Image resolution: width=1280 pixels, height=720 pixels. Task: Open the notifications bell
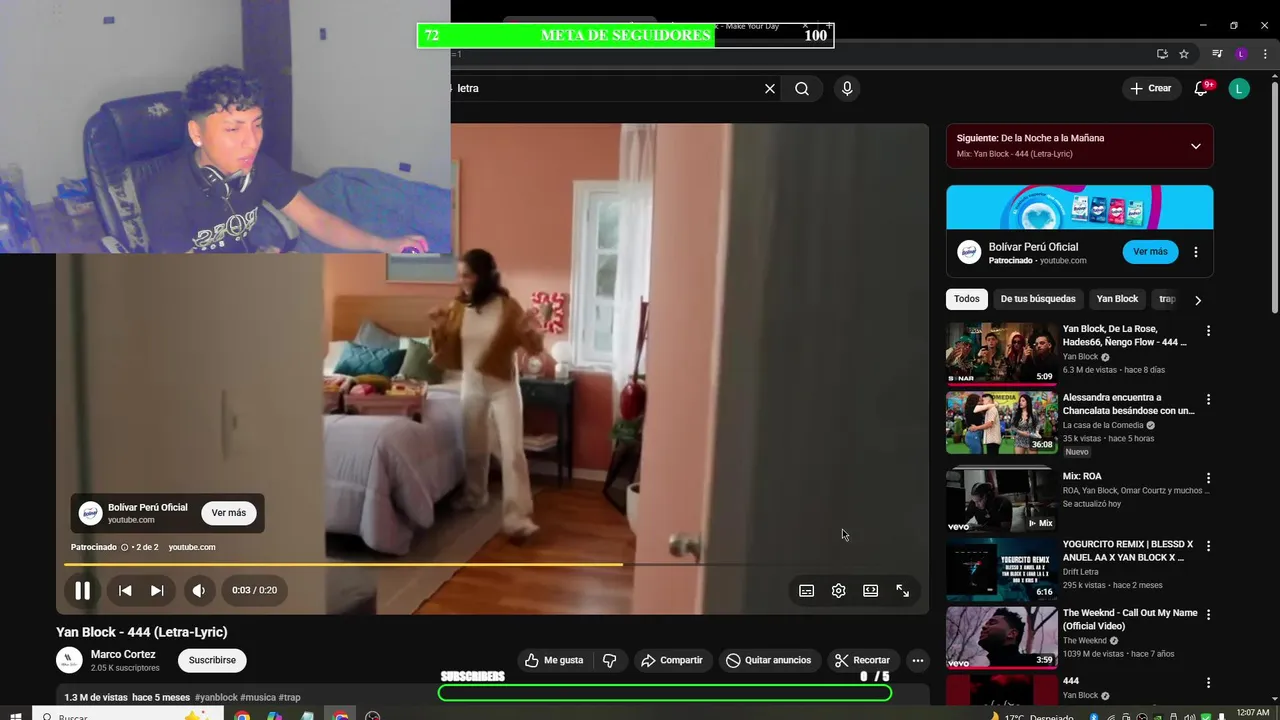click(1202, 88)
